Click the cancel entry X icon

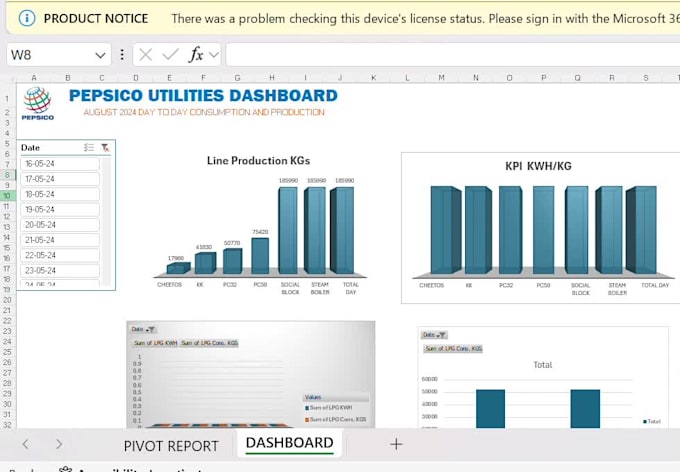coord(146,55)
